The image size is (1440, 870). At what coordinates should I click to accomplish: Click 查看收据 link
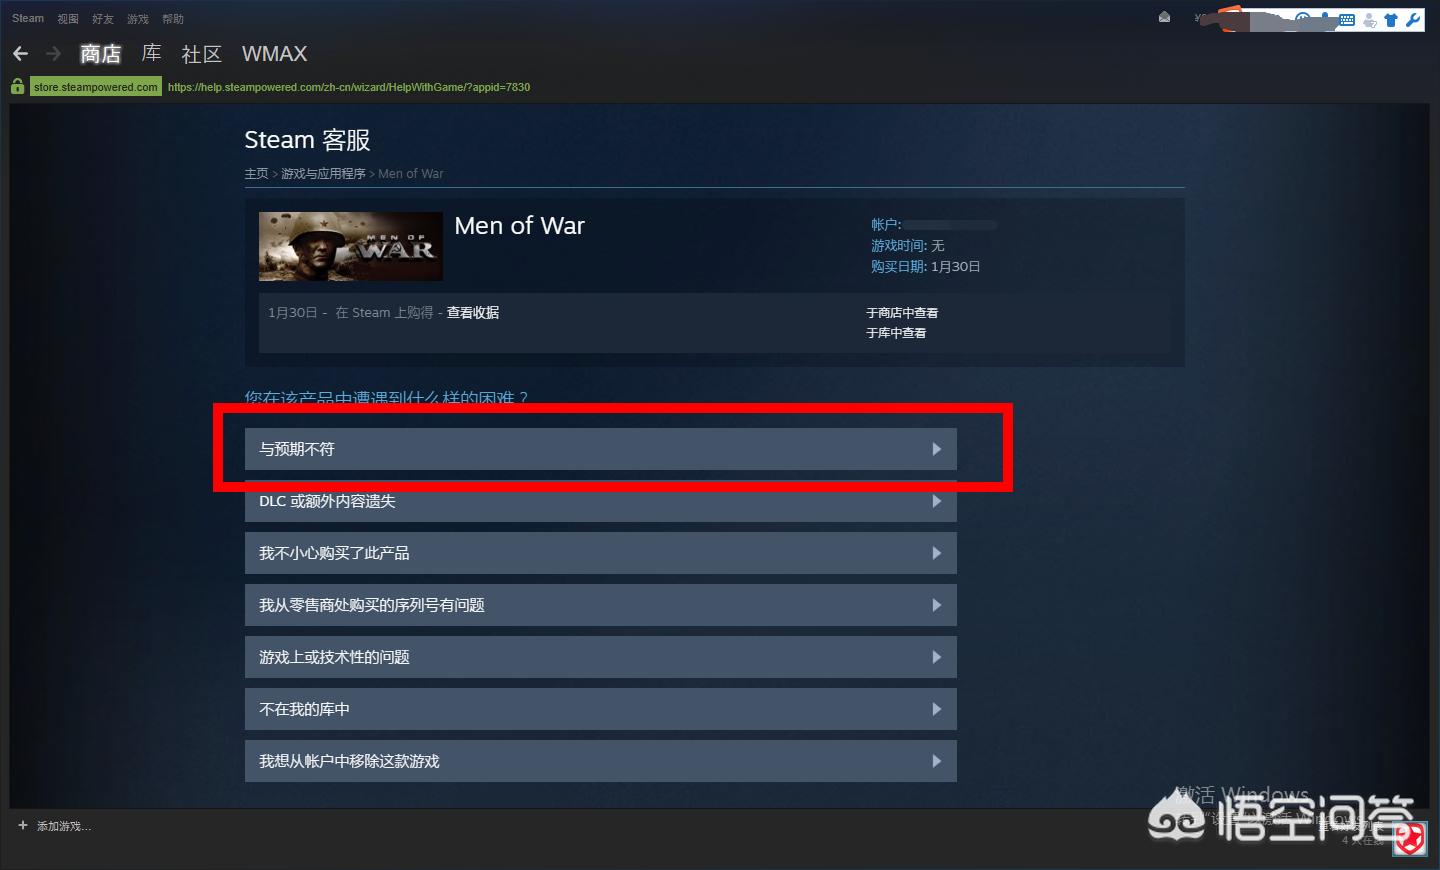[473, 313]
